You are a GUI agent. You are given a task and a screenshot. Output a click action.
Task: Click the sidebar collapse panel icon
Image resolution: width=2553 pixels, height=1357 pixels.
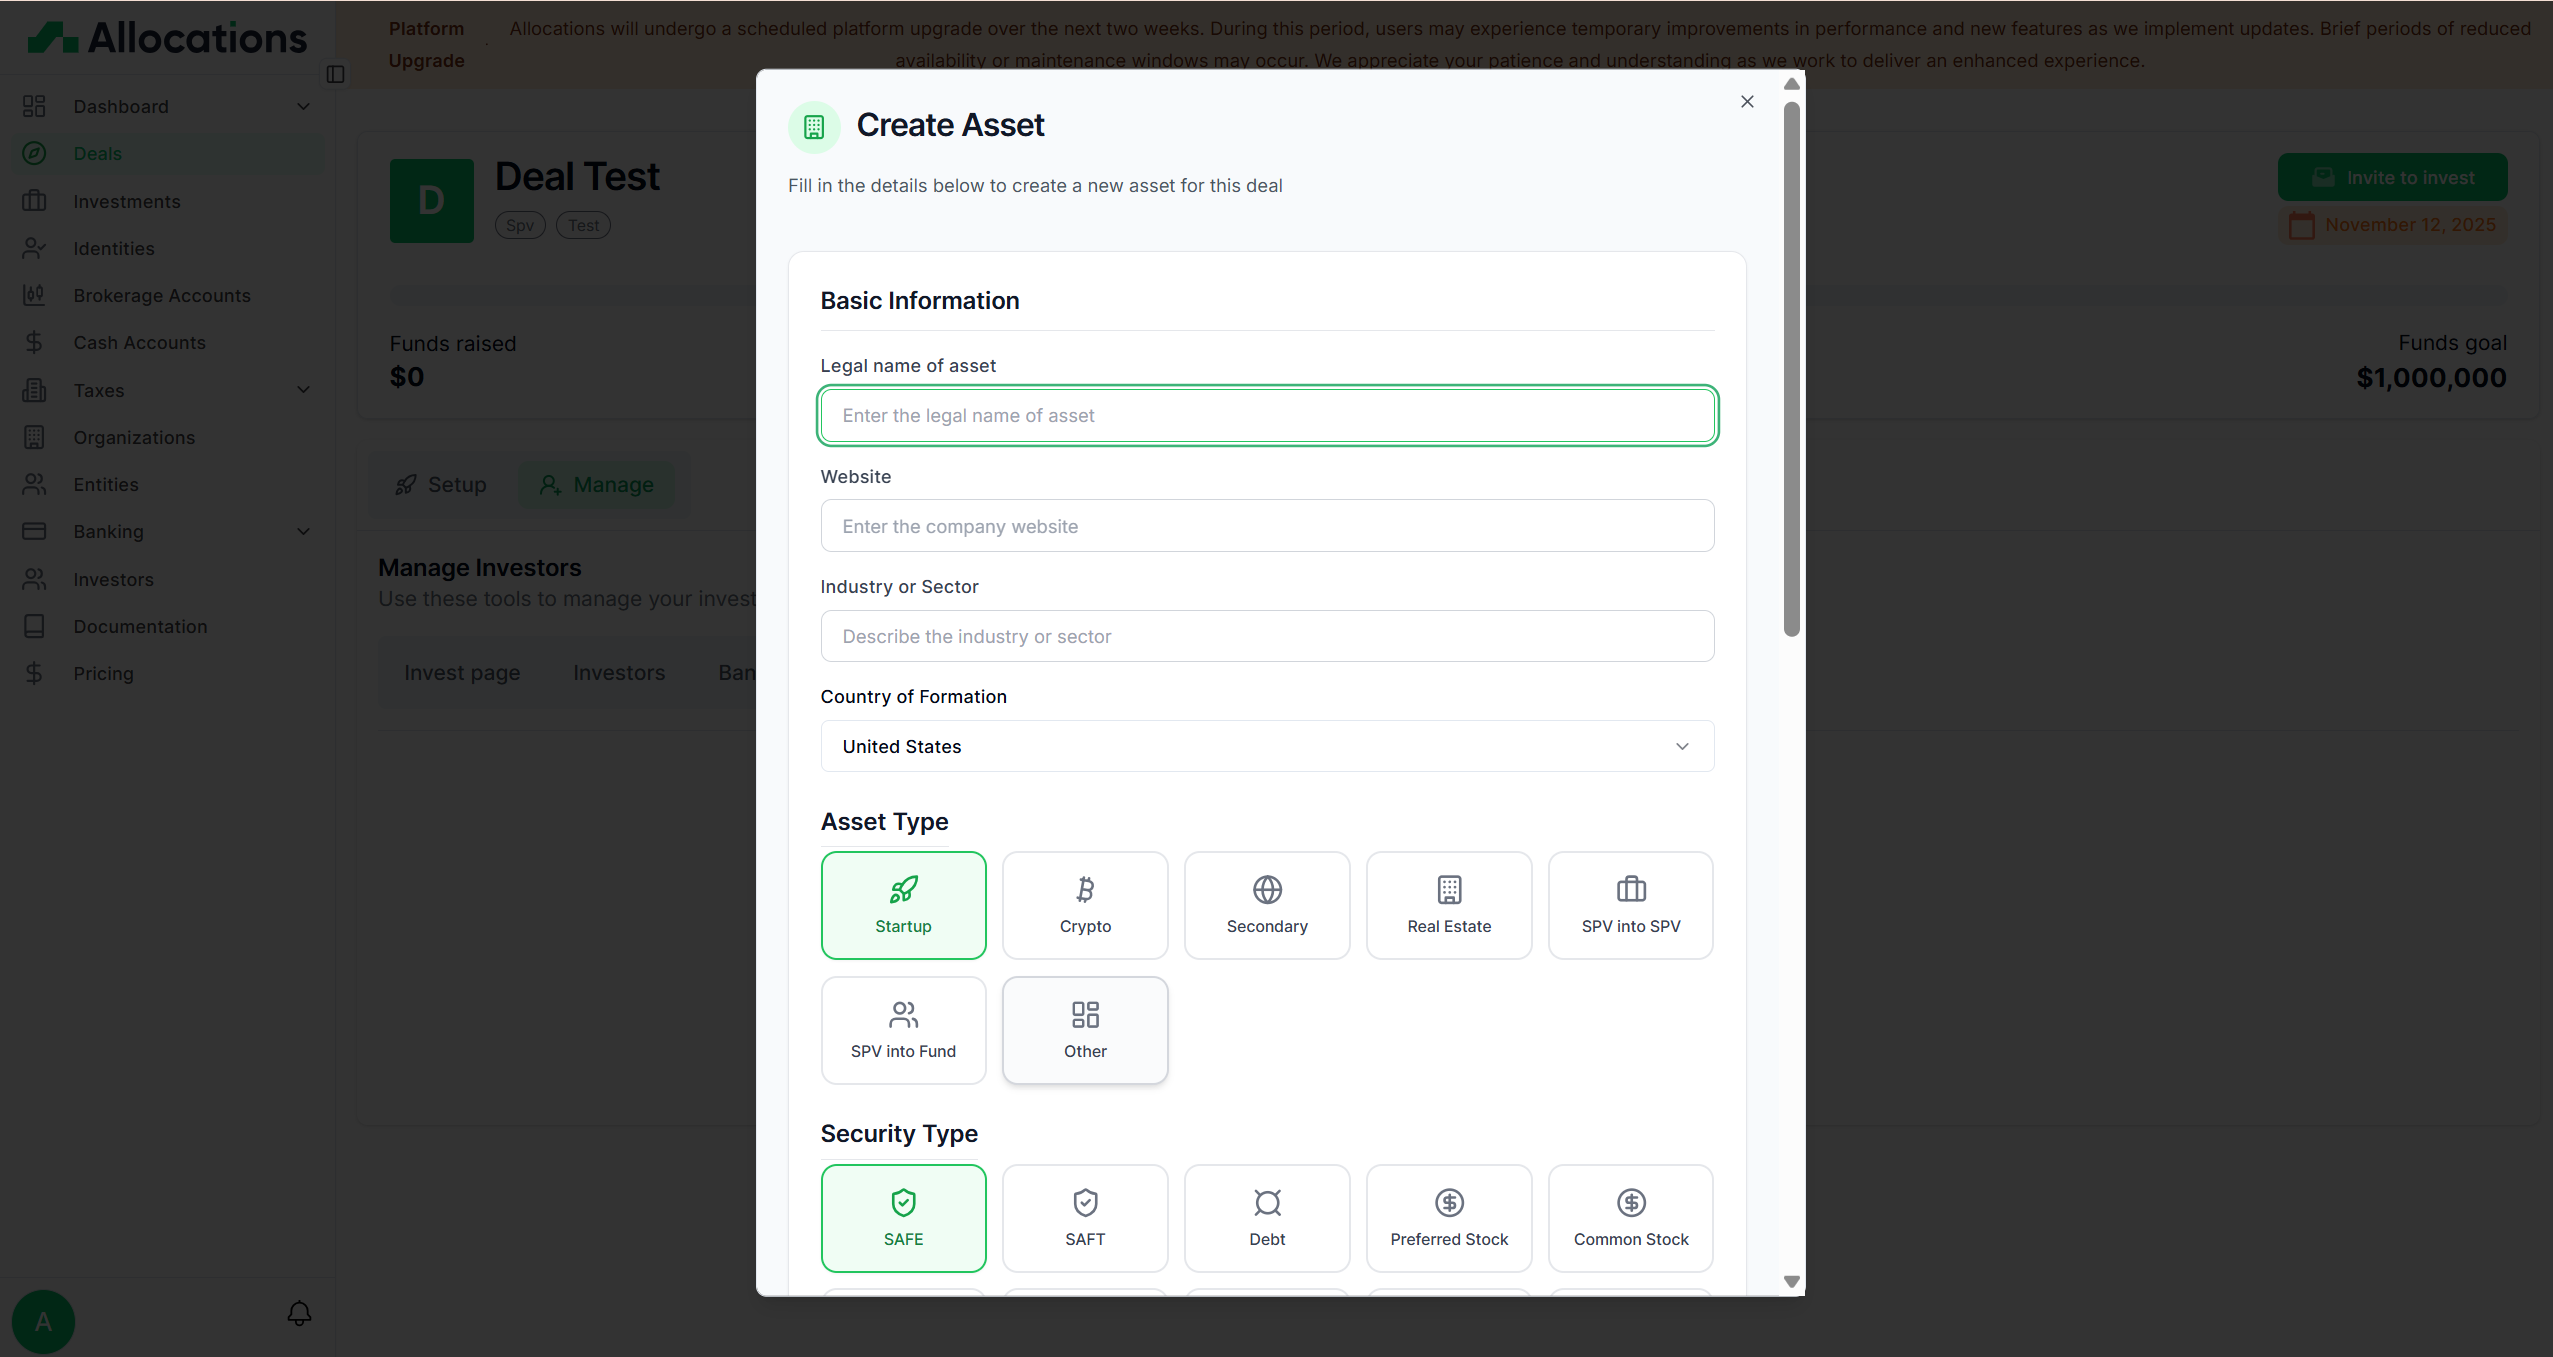[x=336, y=74]
